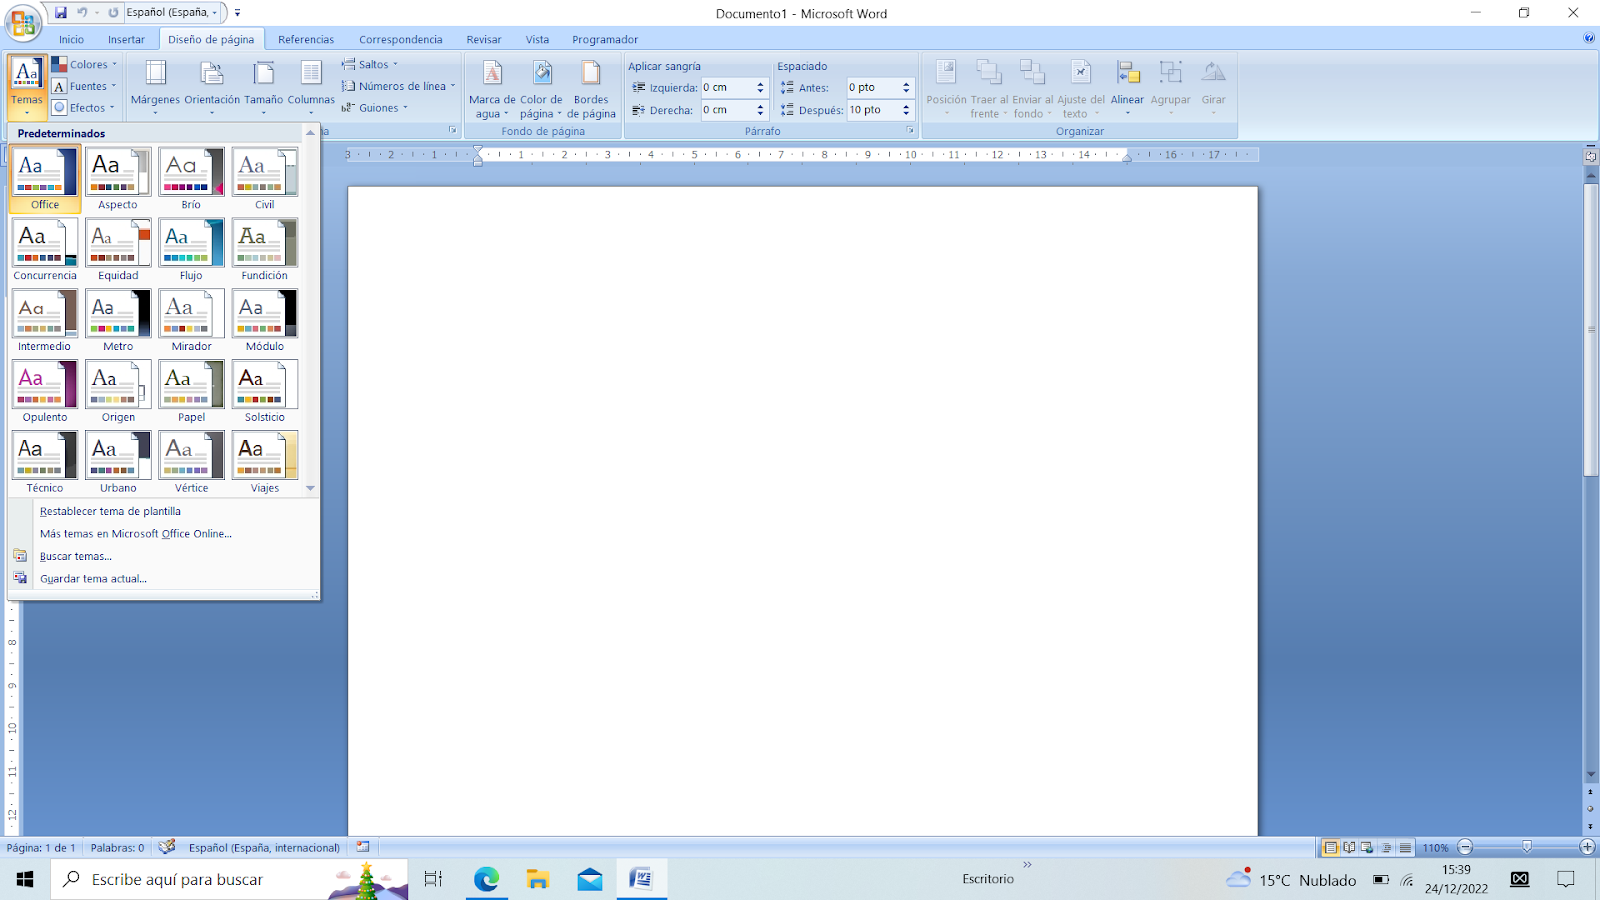
Task: Switch to the Inicio tab
Action: coord(71,40)
